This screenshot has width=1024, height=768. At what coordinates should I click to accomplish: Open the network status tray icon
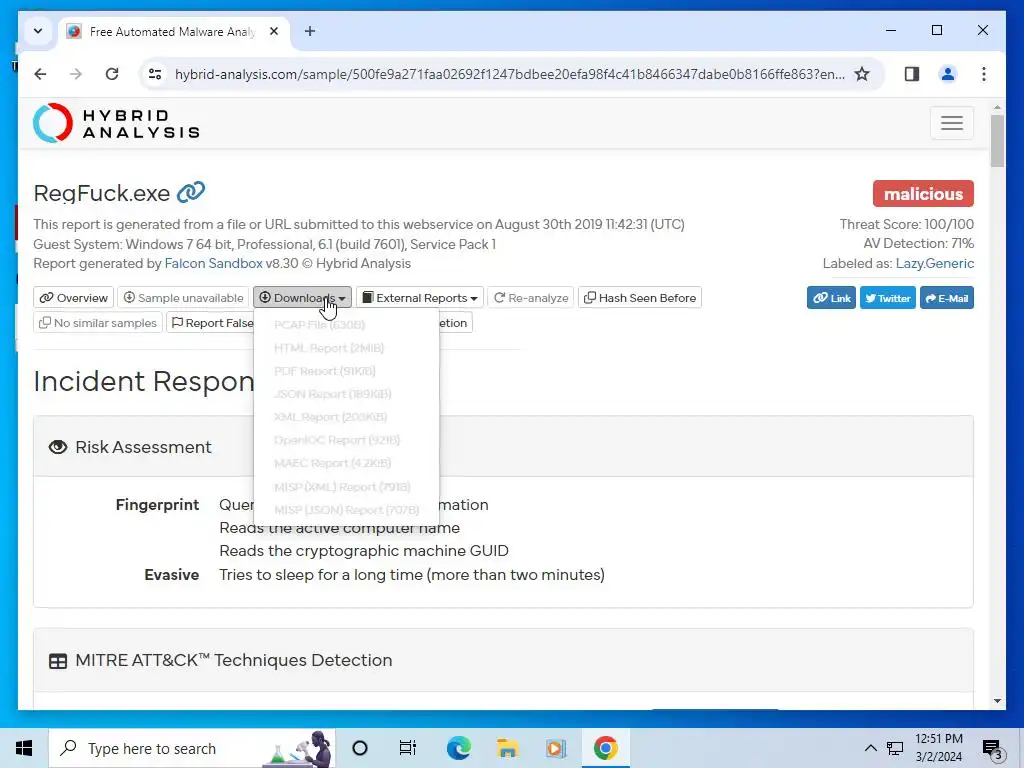click(895, 748)
